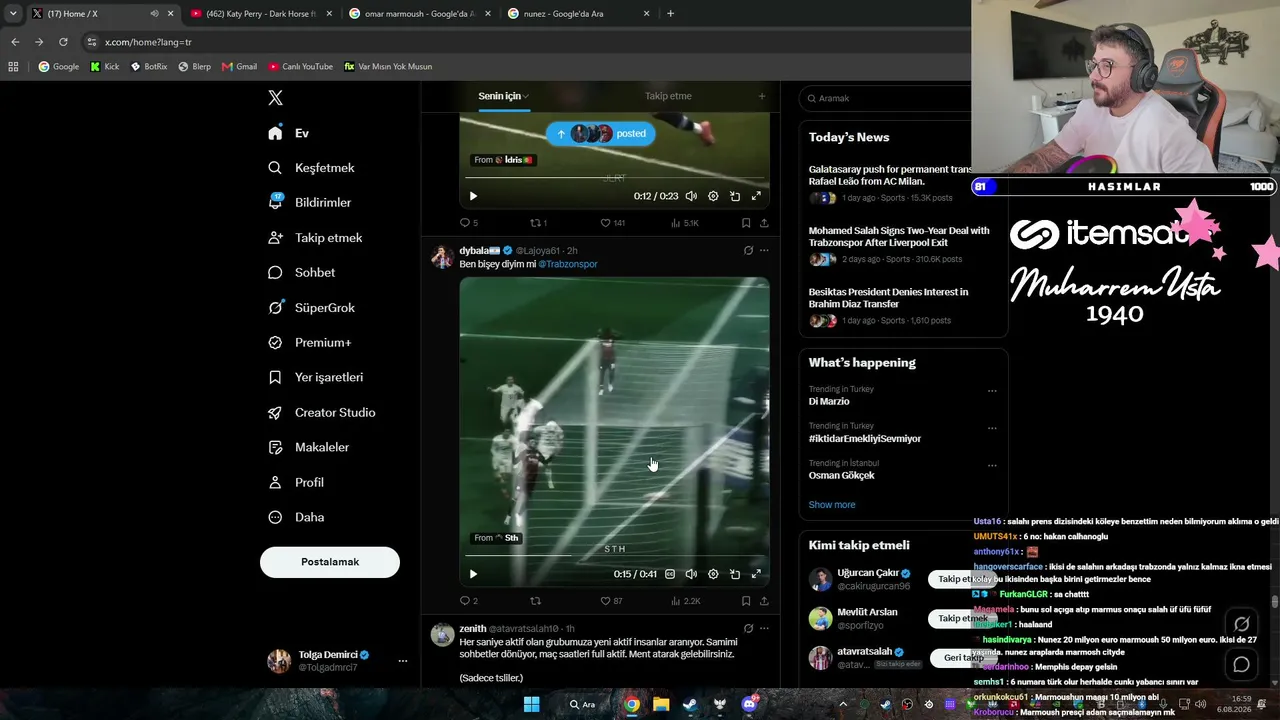Open Tolga Demirci account options menu
This screenshot has height=720, width=1280.
point(403,661)
